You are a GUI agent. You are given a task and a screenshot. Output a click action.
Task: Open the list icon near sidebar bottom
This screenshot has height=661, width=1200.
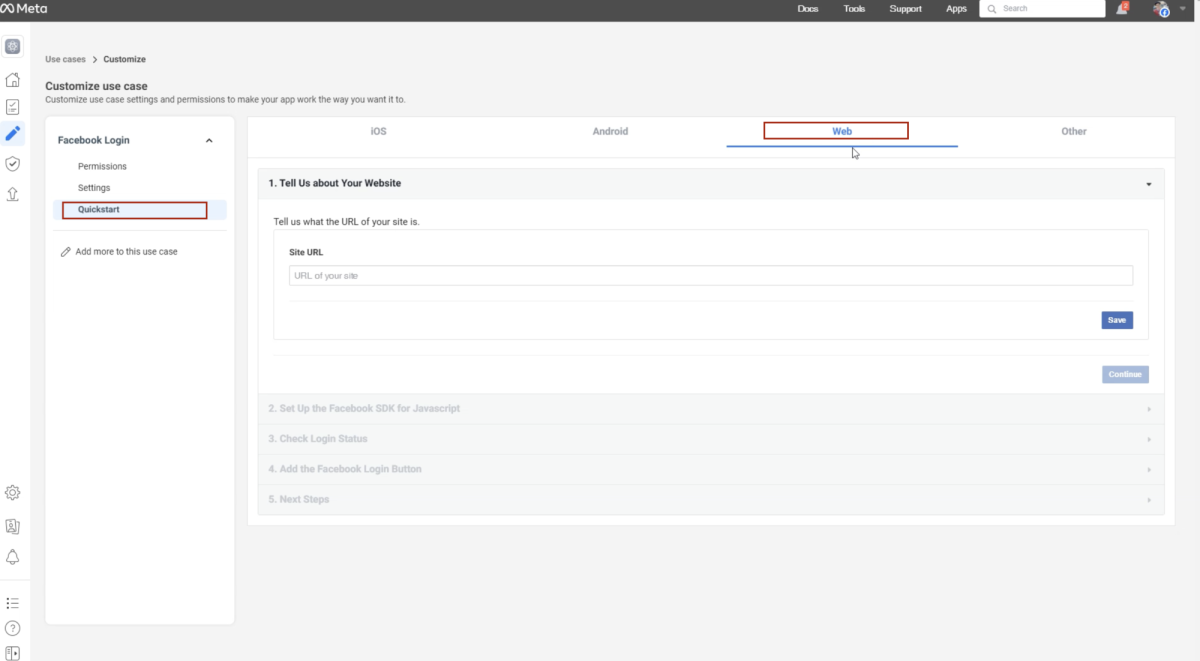click(13, 603)
